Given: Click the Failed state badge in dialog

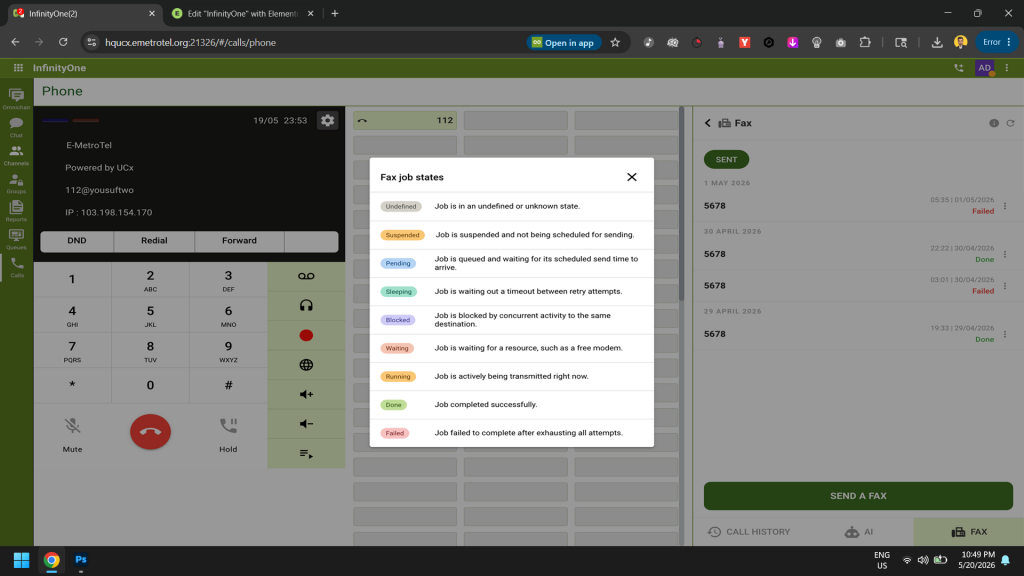Looking at the screenshot, I should [394, 433].
